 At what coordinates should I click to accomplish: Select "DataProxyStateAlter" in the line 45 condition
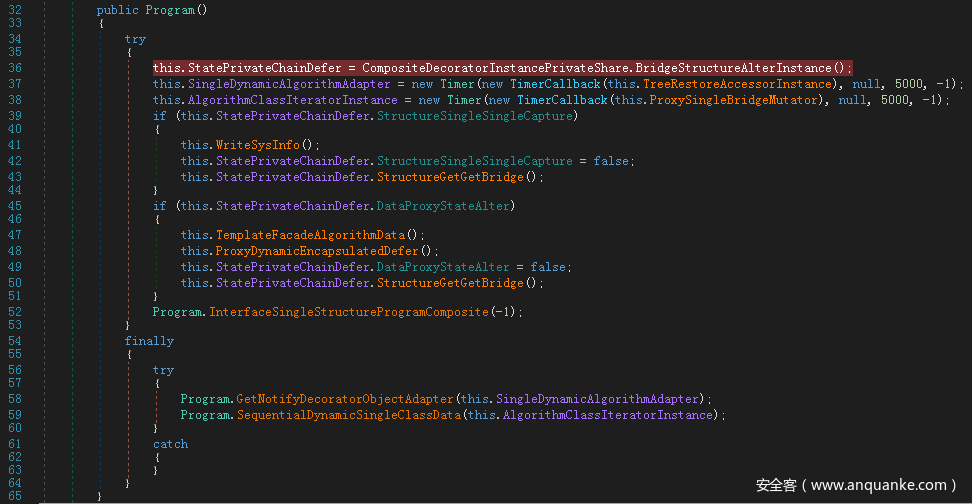pos(443,206)
